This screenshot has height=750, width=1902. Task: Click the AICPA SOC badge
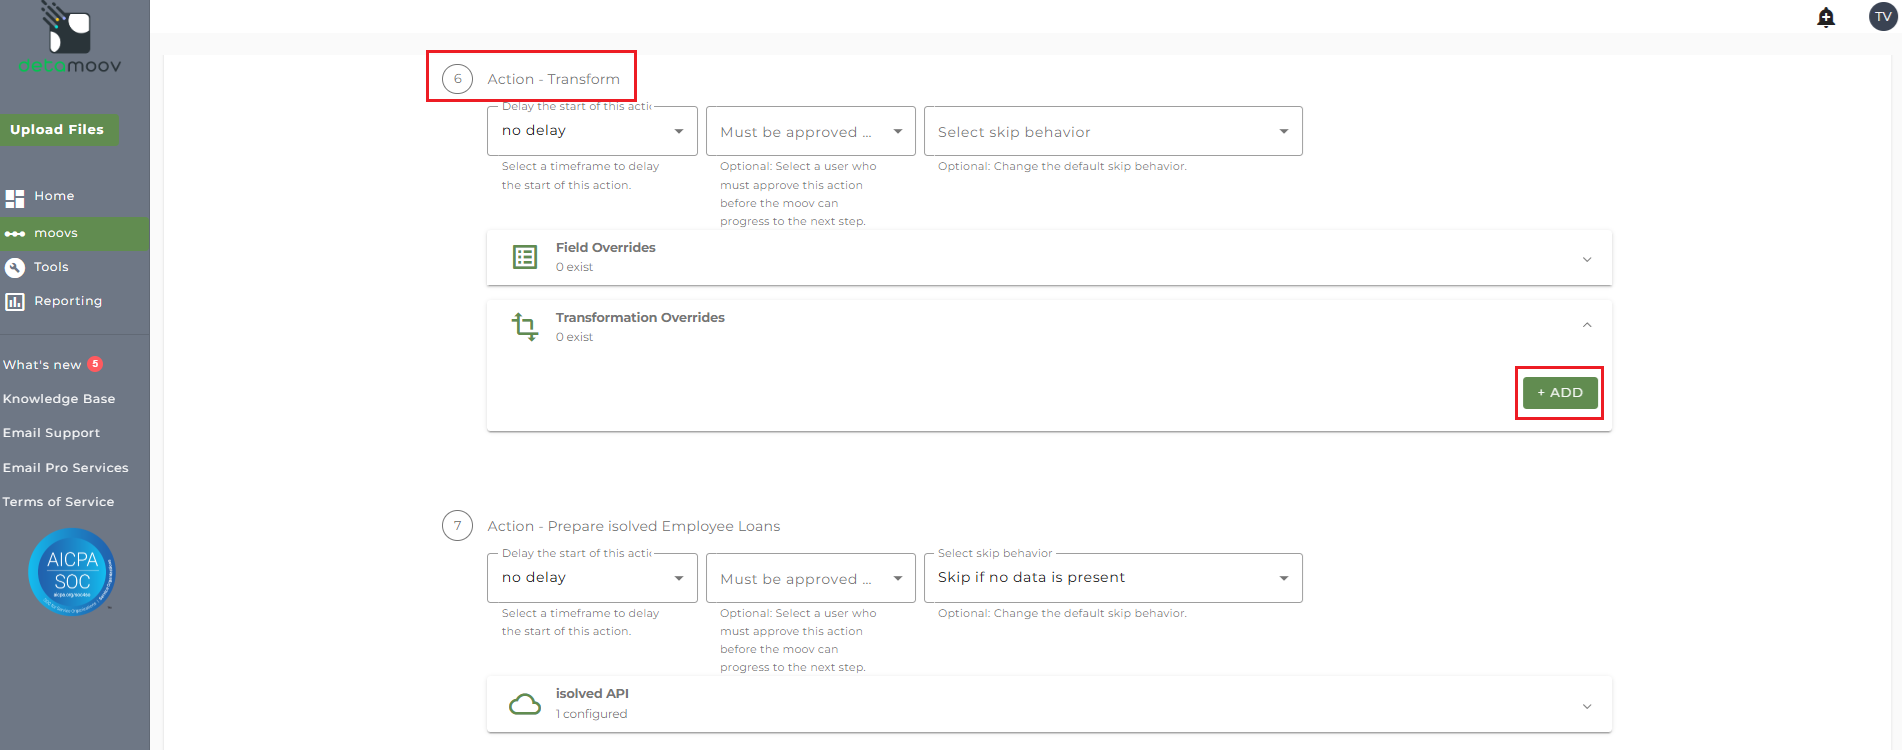(x=72, y=571)
